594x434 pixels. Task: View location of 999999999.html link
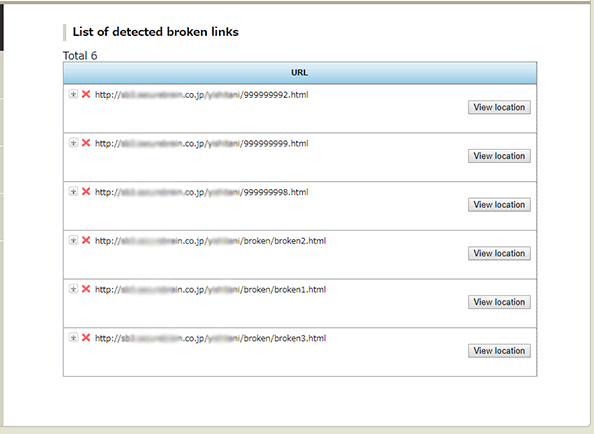click(499, 156)
